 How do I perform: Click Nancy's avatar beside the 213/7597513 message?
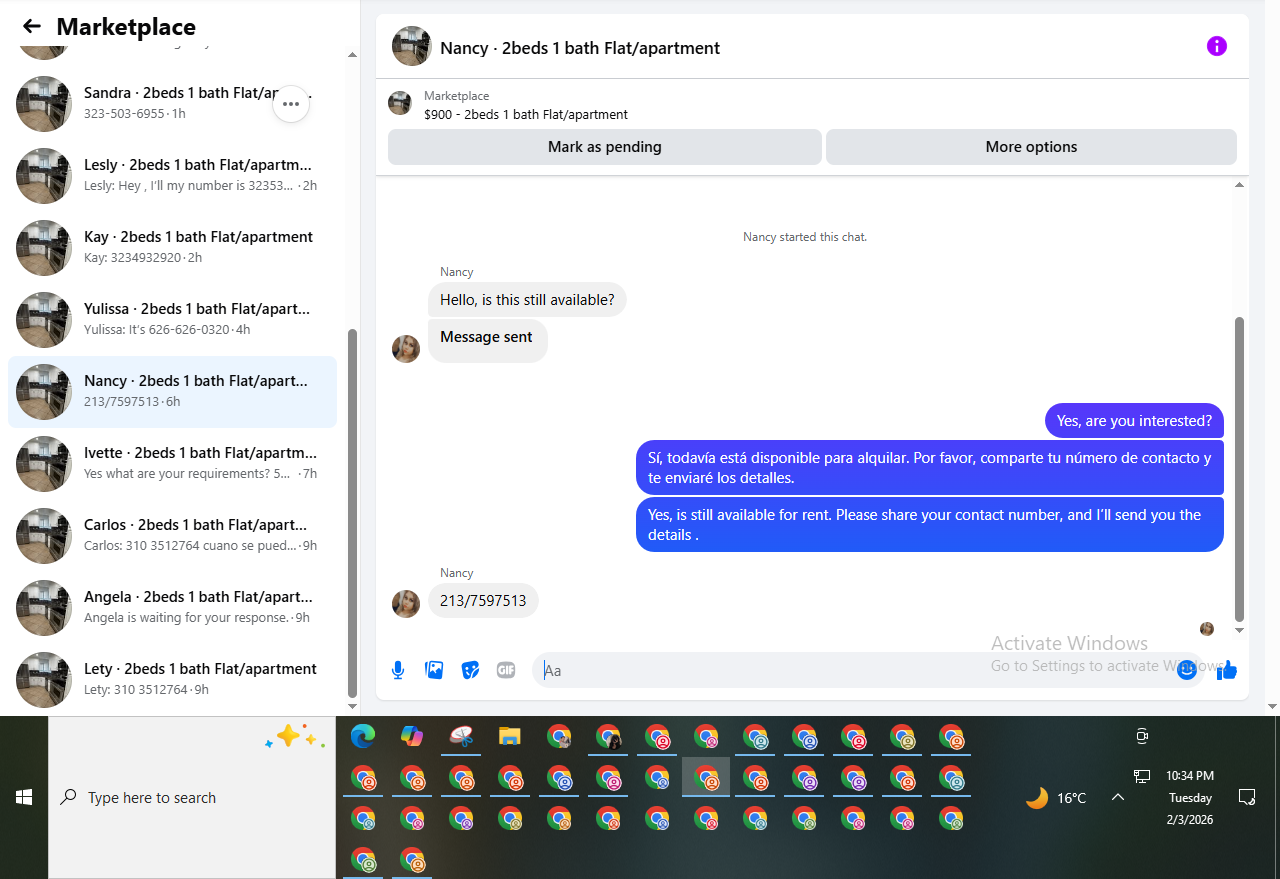point(406,603)
